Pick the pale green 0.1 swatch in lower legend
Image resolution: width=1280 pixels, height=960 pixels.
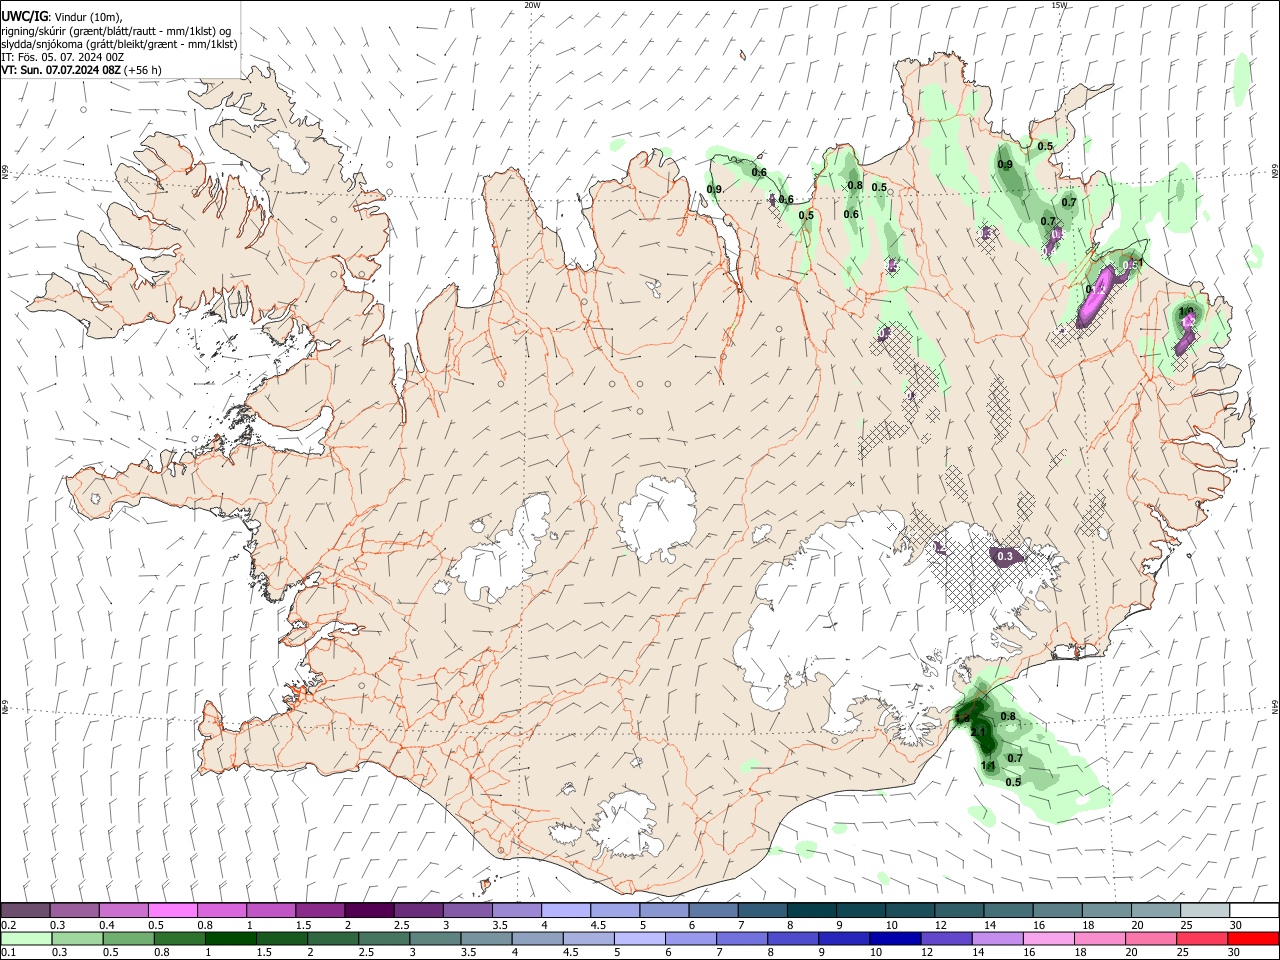coord(26,939)
